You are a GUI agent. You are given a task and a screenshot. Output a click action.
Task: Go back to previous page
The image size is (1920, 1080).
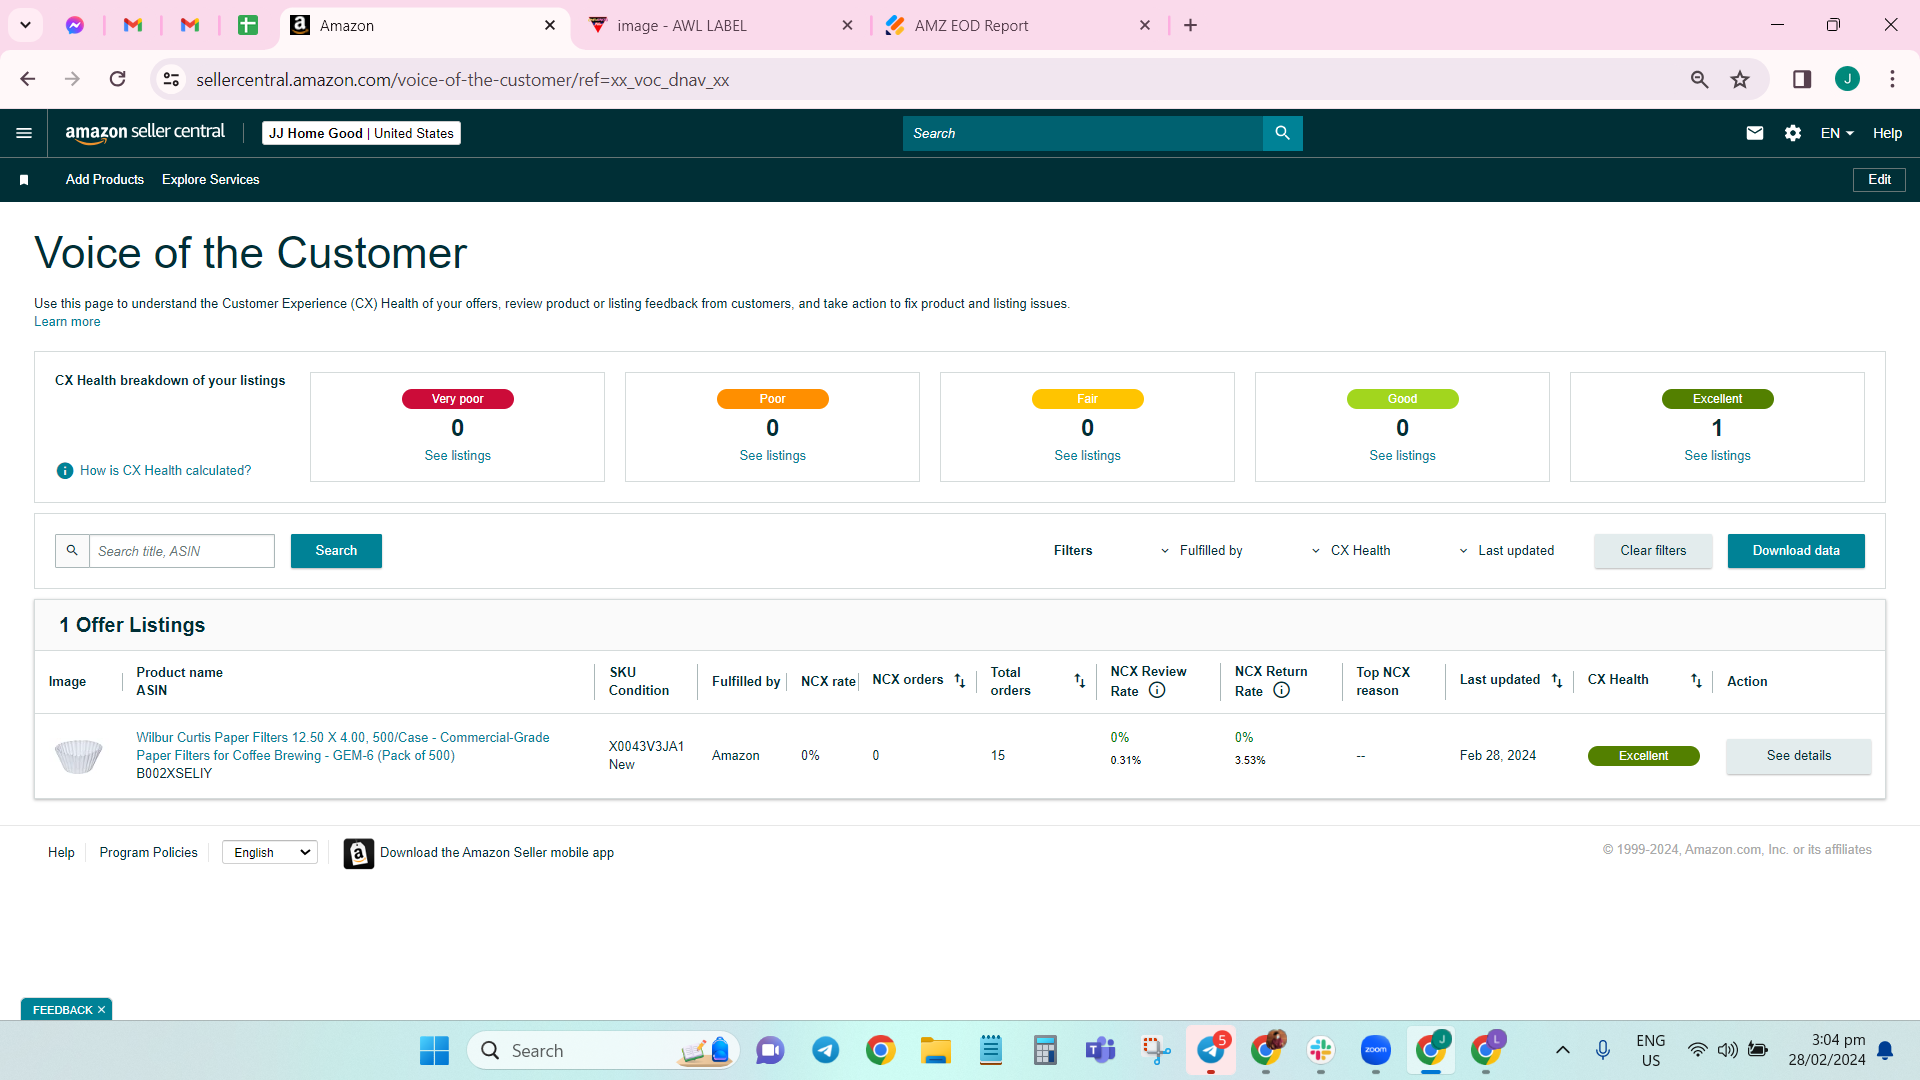tap(28, 80)
